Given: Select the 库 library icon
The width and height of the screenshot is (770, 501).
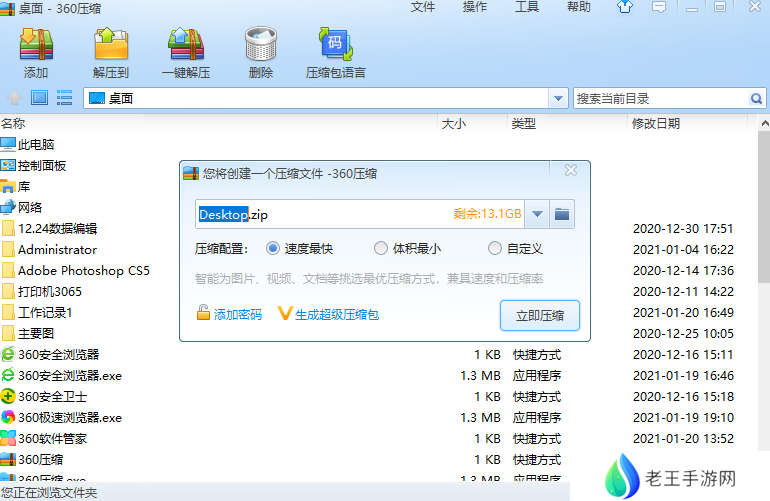Looking at the screenshot, I should pyautogui.click(x=8, y=186).
